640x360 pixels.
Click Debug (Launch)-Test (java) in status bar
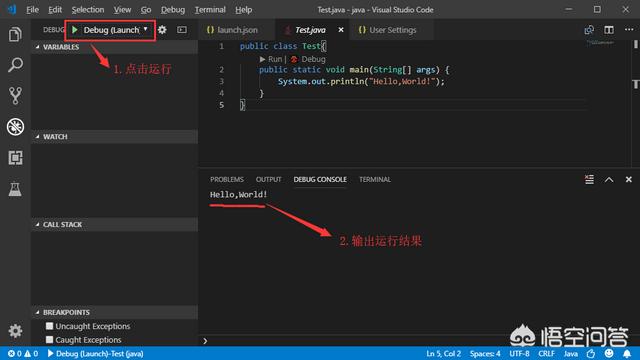click(96, 353)
